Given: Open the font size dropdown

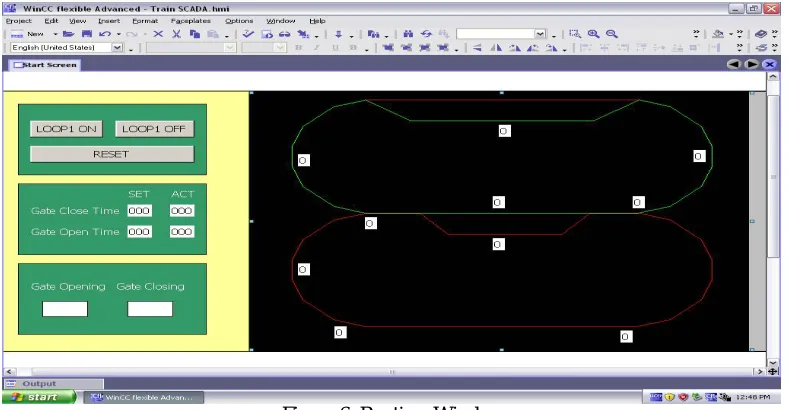Looking at the screenshot, I should click(280, 48).
